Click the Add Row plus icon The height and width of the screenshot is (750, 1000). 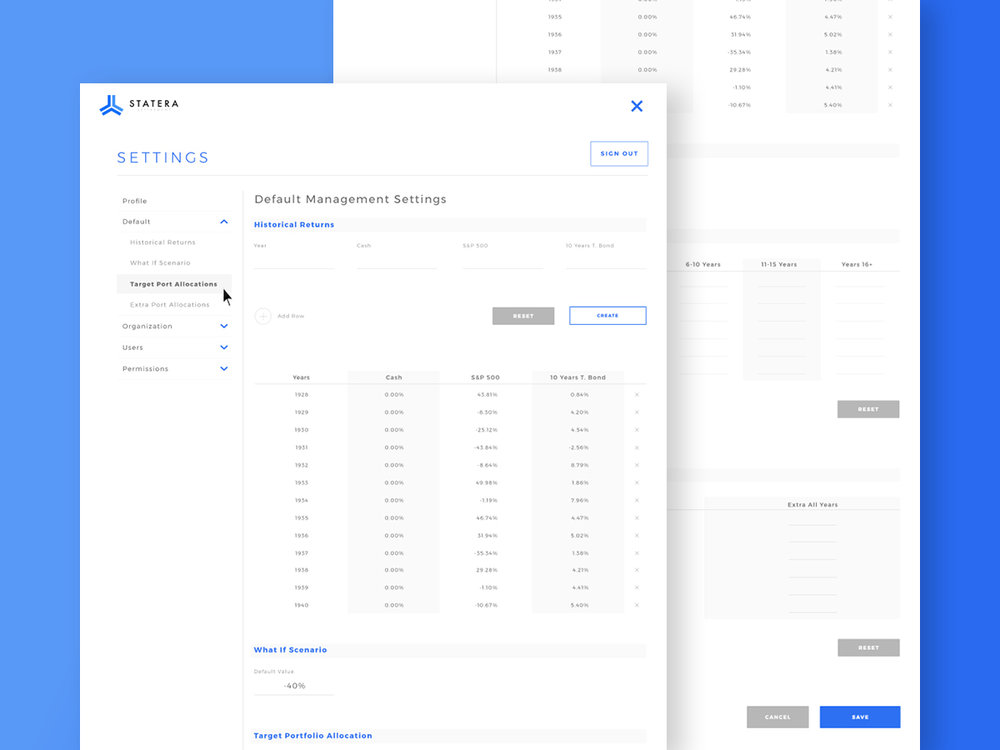click(263, 316)
